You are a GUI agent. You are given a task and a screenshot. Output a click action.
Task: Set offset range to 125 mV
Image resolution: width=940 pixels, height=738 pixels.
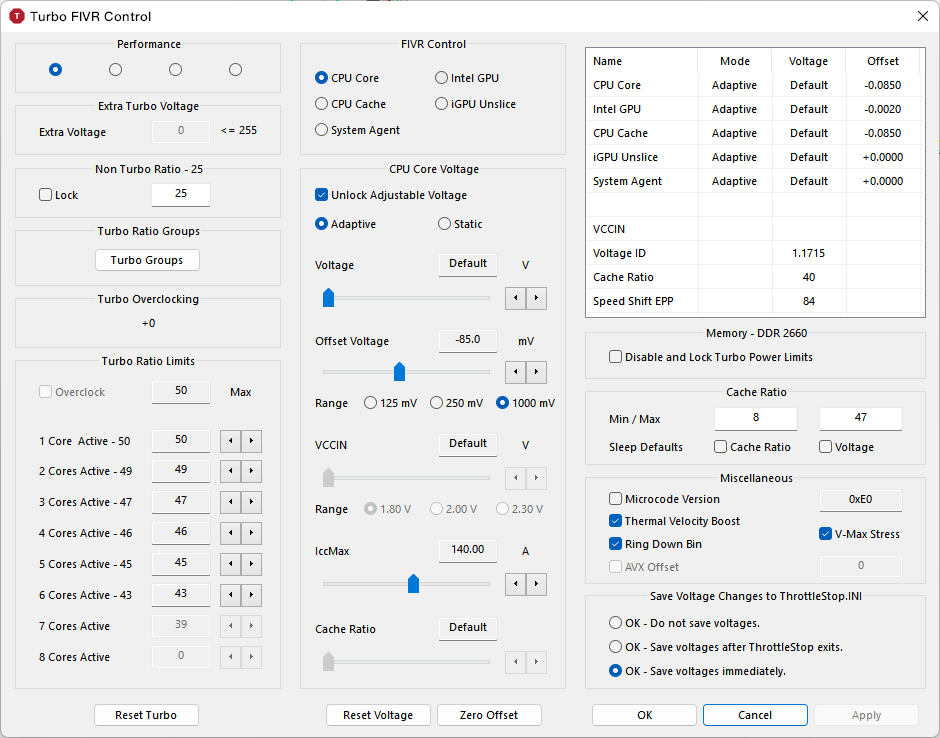point(390,403)
